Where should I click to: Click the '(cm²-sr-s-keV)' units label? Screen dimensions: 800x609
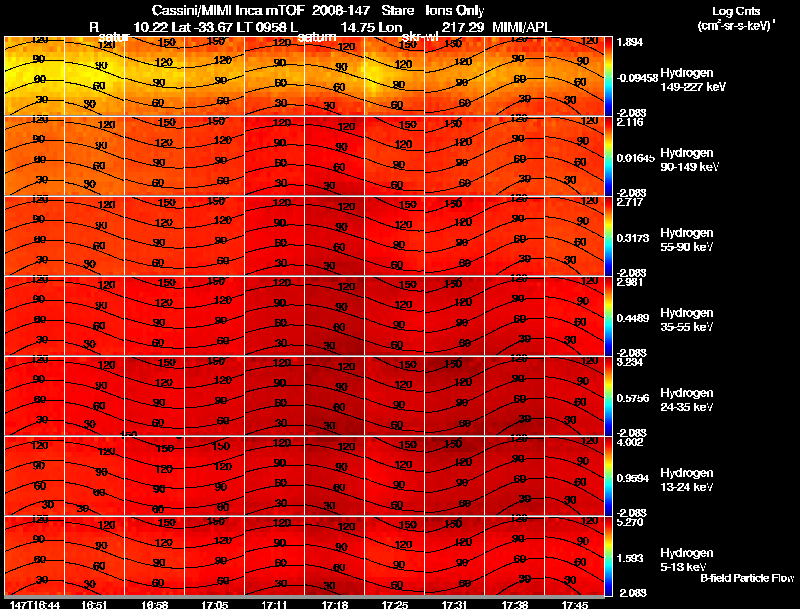point(736,26)
